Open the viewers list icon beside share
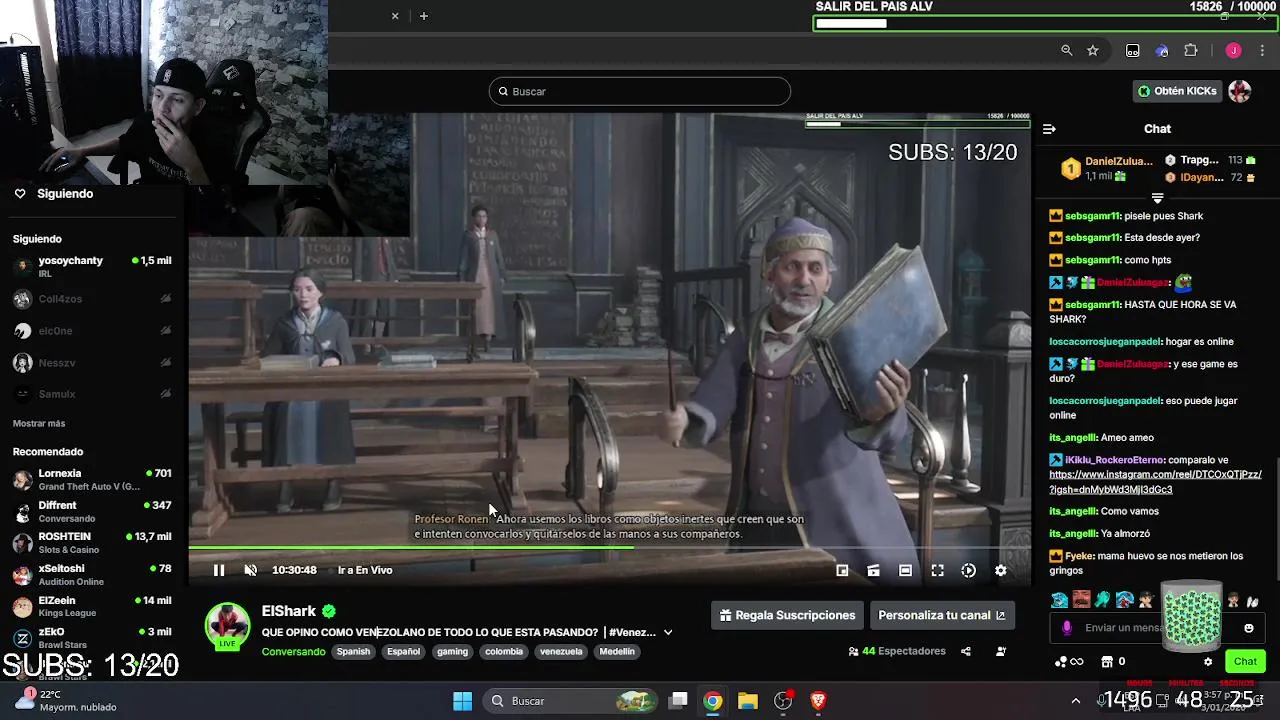 tap(1001, 651)
